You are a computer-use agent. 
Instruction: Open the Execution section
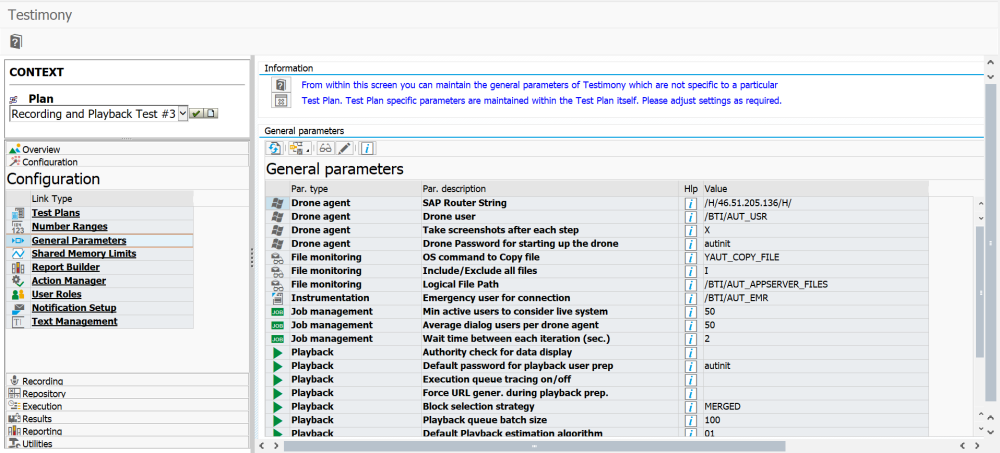tap(126, 406)
